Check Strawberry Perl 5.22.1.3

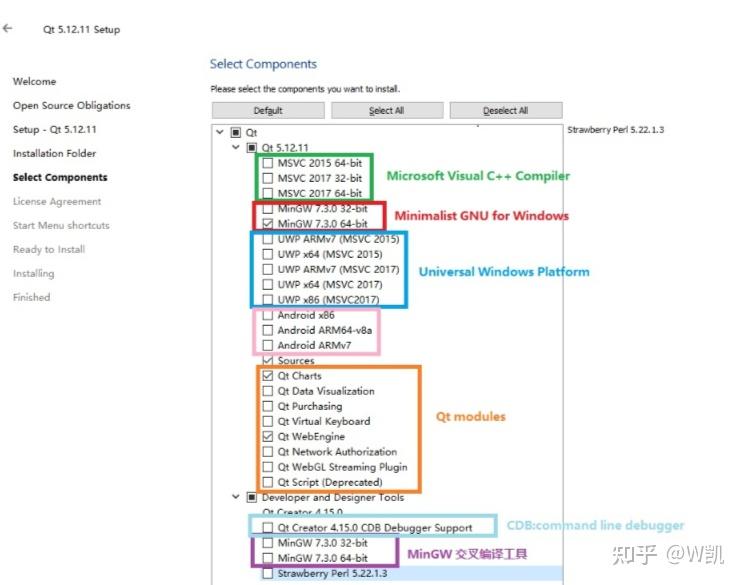[268, 573]
